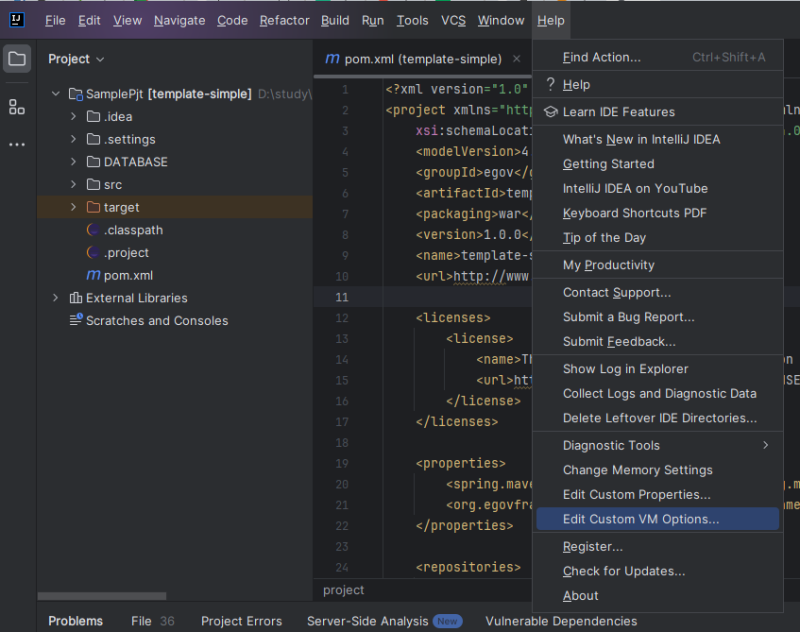
Task: Open IntelliJ IDEA on YouTube
Action: coord(658,188)
